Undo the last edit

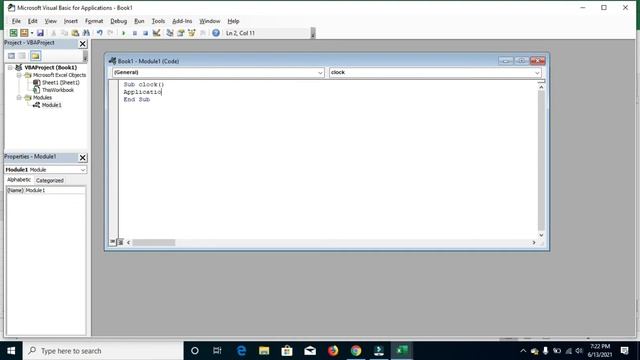100,33
